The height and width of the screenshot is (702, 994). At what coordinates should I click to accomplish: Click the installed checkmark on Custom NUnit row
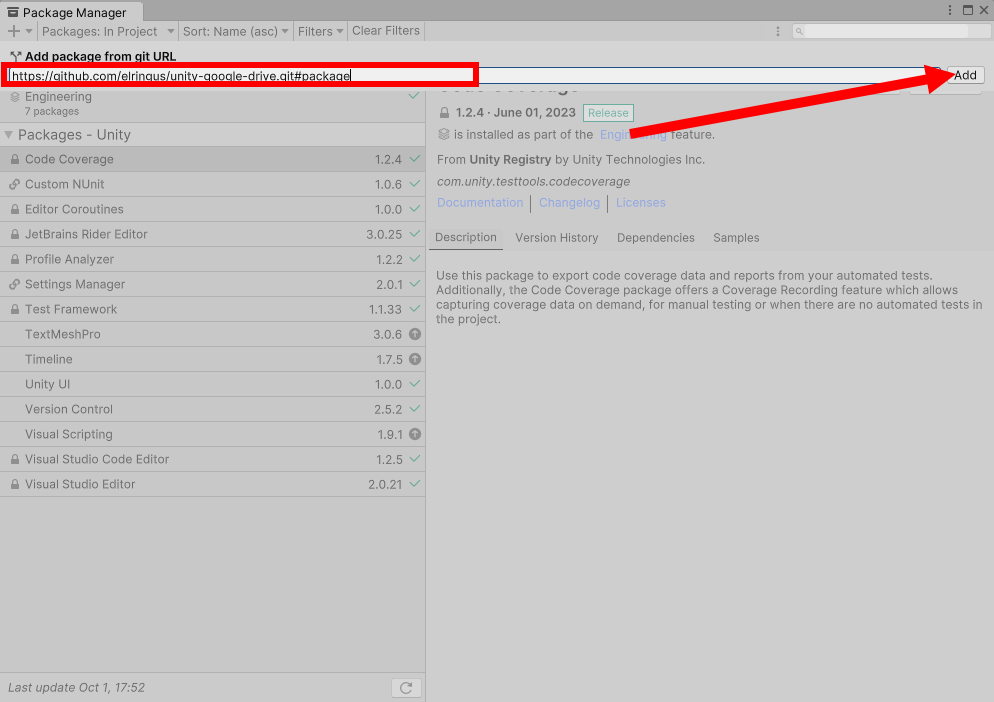(x=415, y=184)
